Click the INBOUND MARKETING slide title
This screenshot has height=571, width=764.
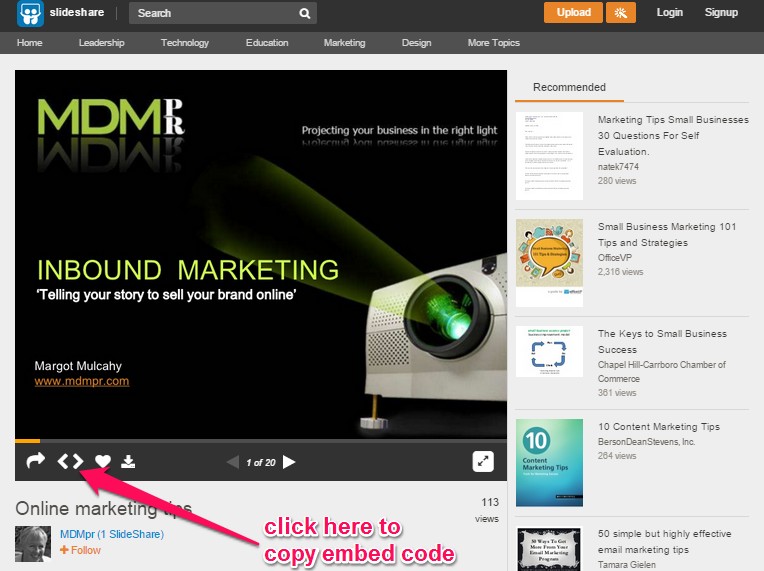[x=188, y=270]
